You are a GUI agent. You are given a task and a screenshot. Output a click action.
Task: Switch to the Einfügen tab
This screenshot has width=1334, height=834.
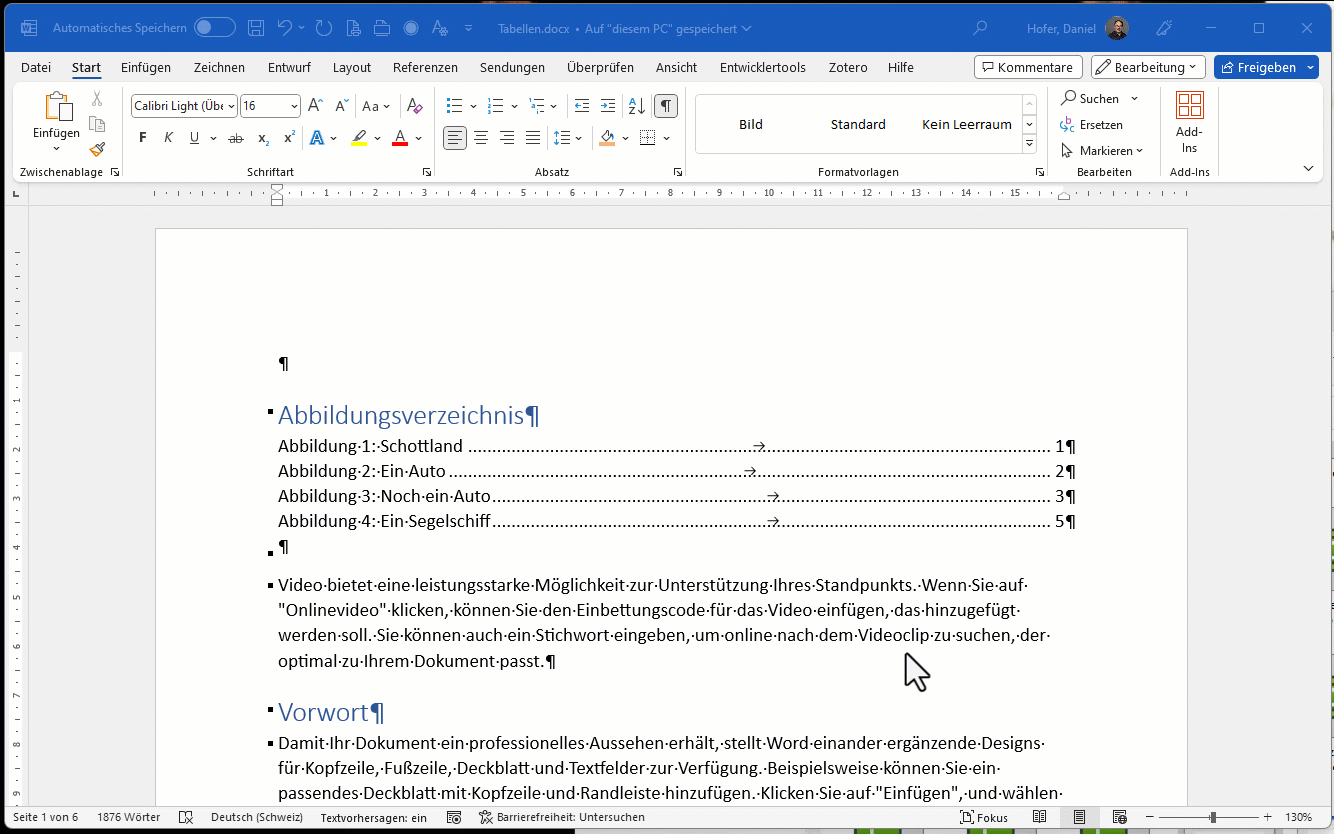click(146, 67)
